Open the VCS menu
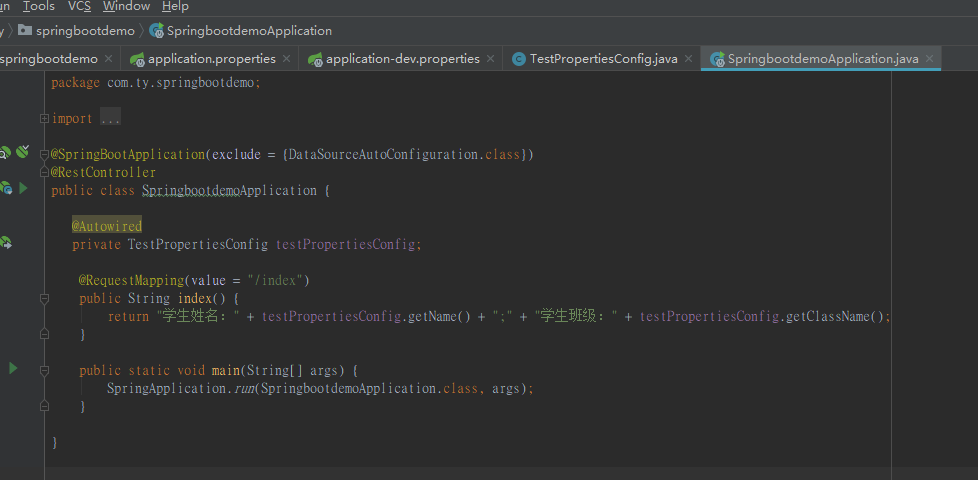This screenshot has width=978, height=480. pyautogui.click(x=79, y=6)
